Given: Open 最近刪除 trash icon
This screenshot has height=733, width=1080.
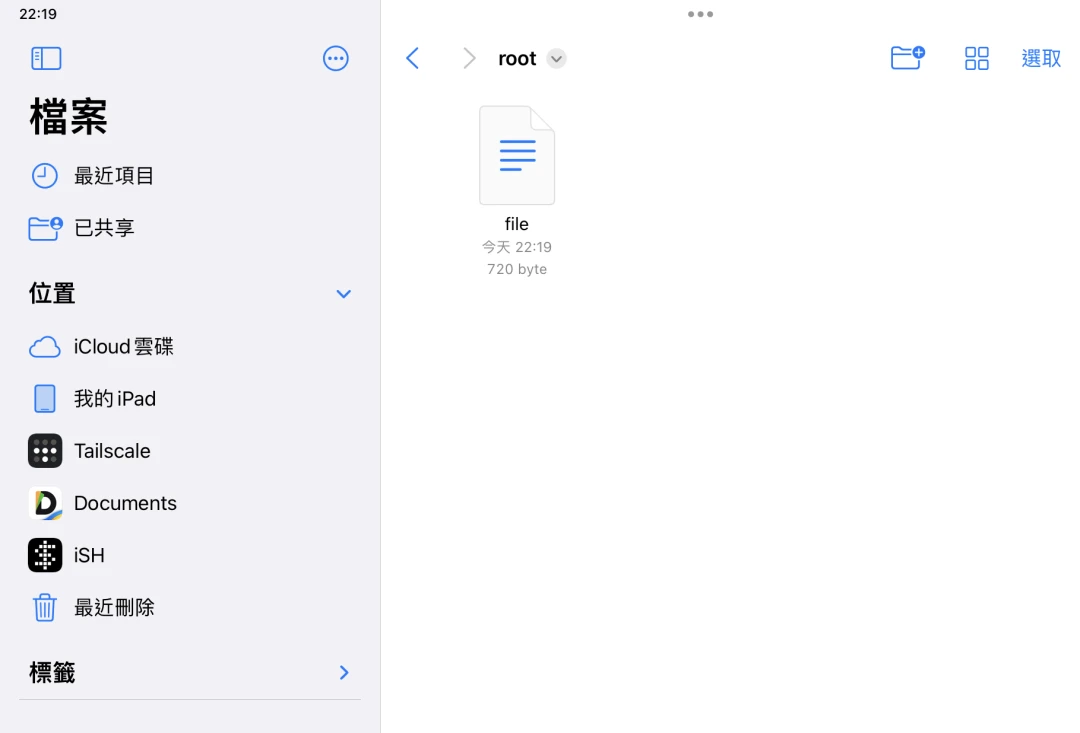Looking at the screenshot, I should click(45, 607).
